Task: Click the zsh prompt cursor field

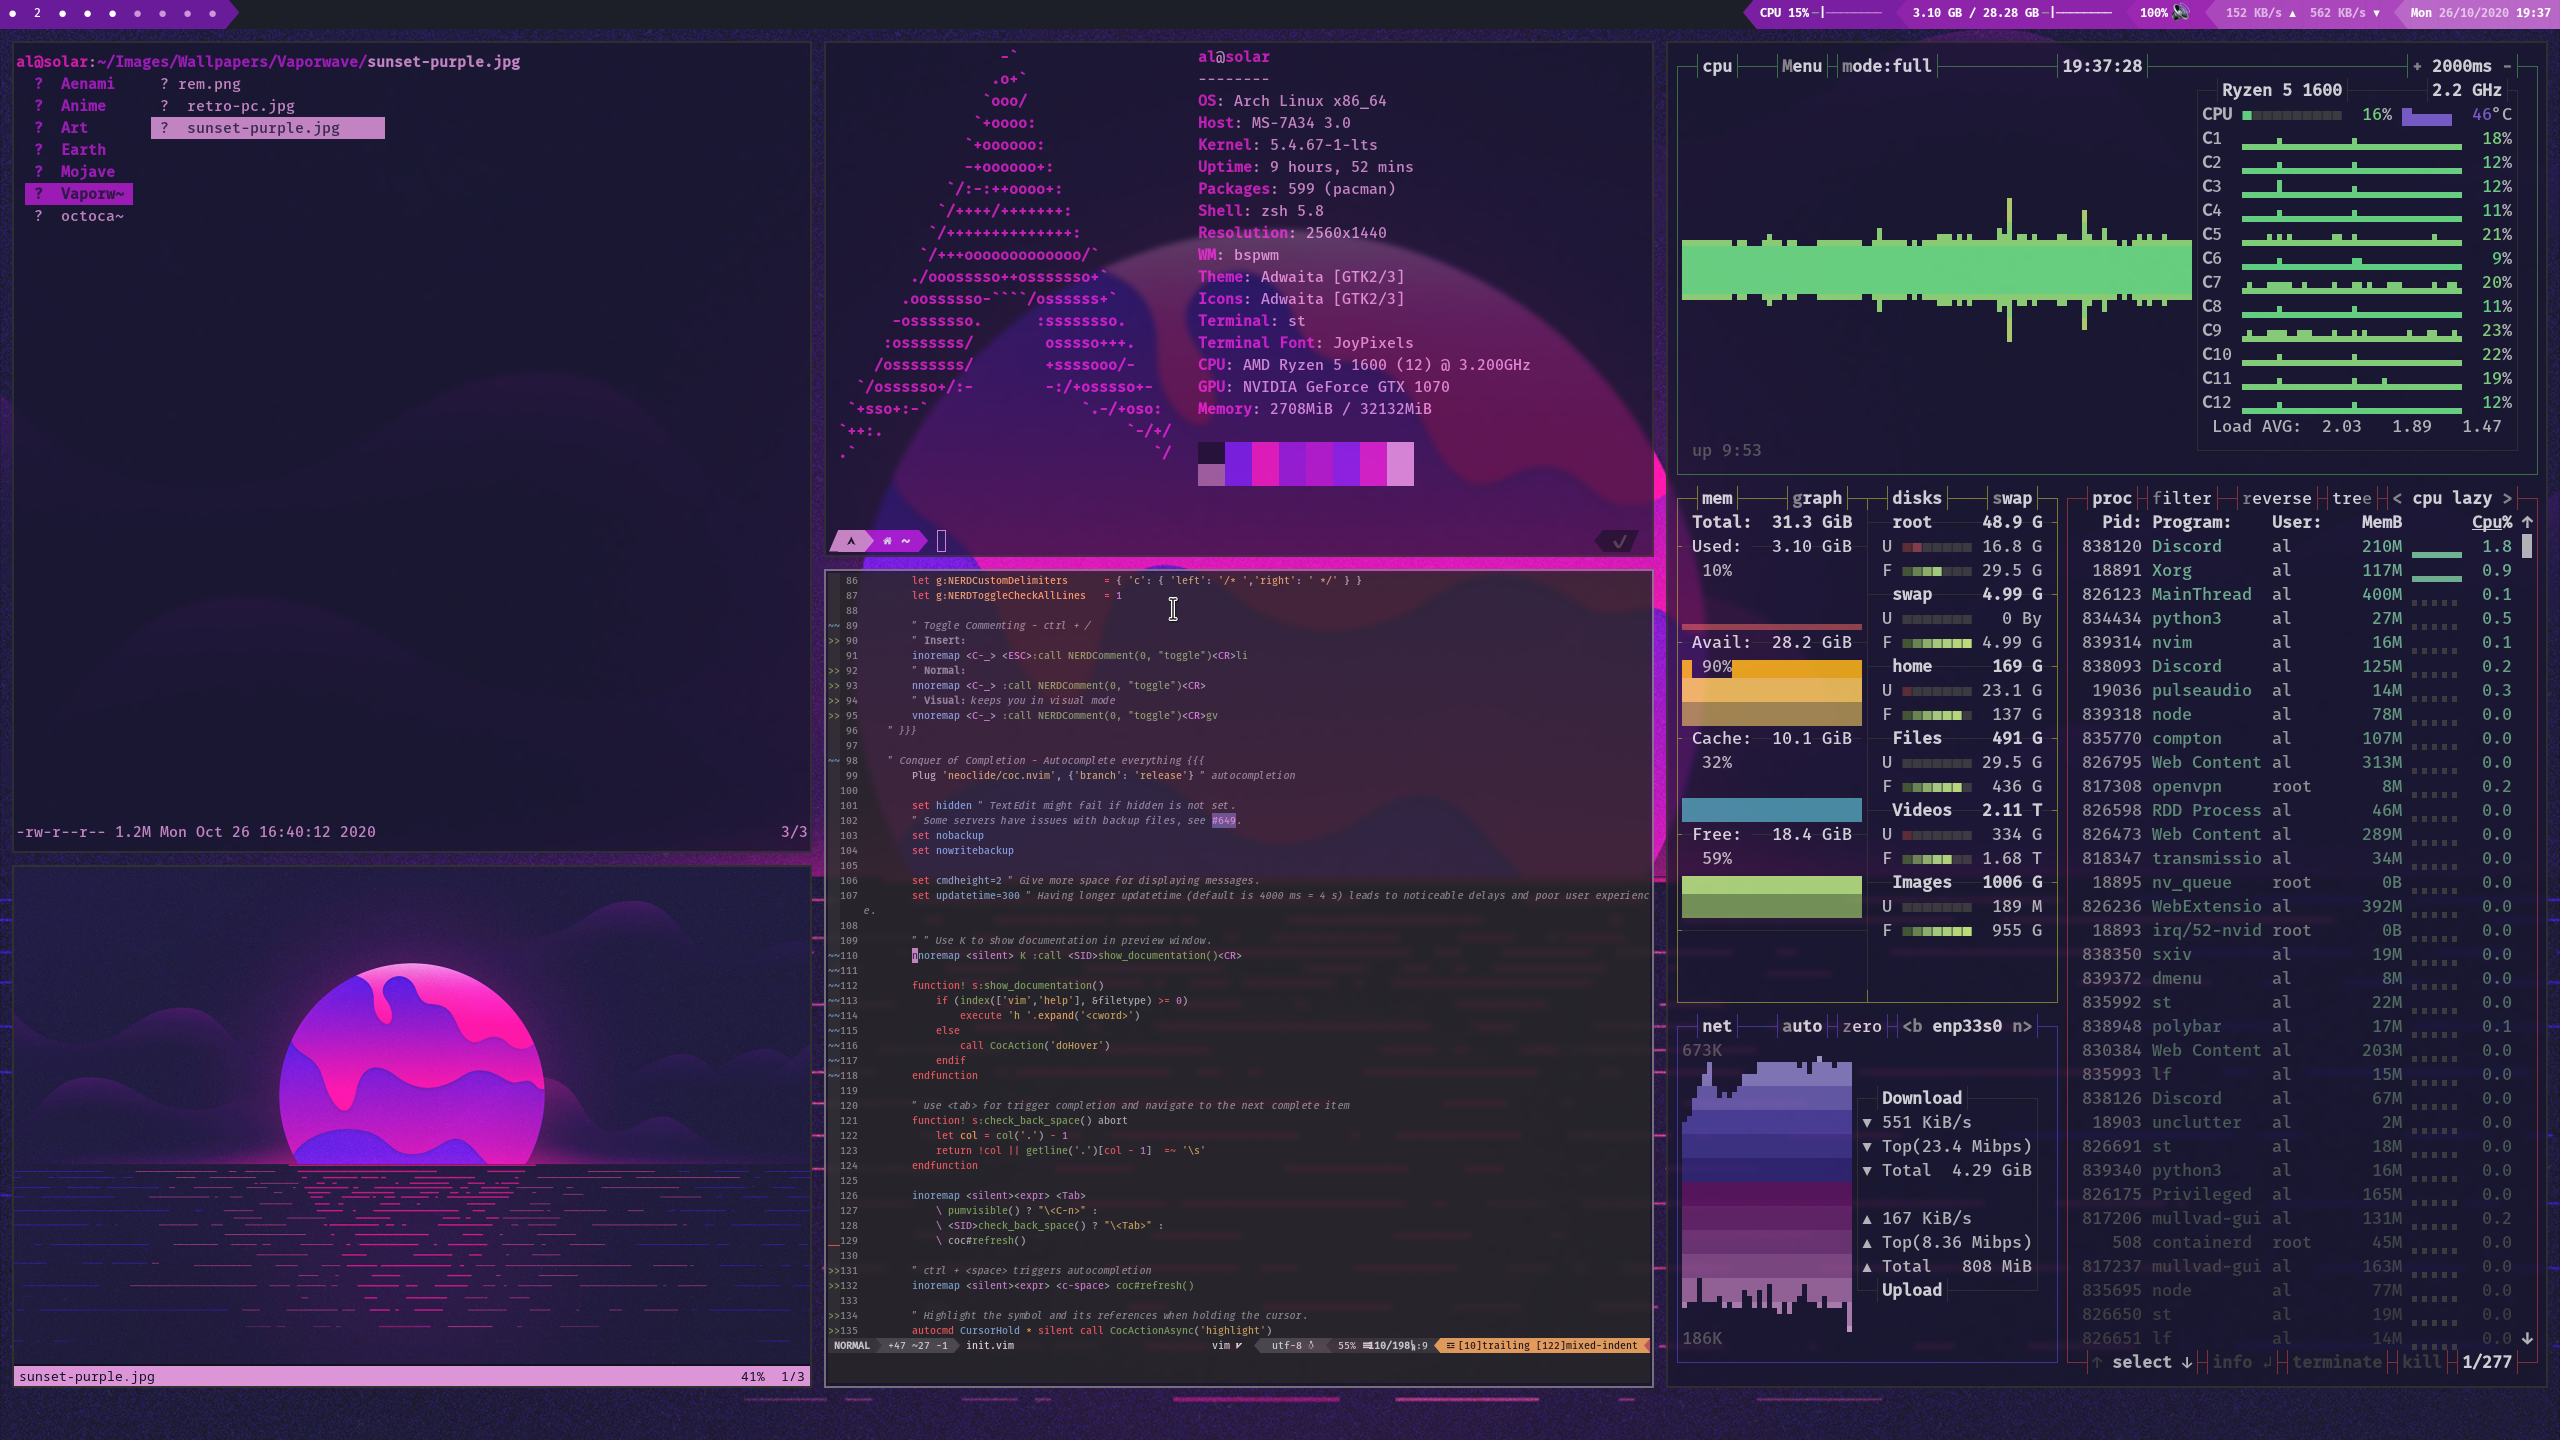Action: (x=941, y=541)
